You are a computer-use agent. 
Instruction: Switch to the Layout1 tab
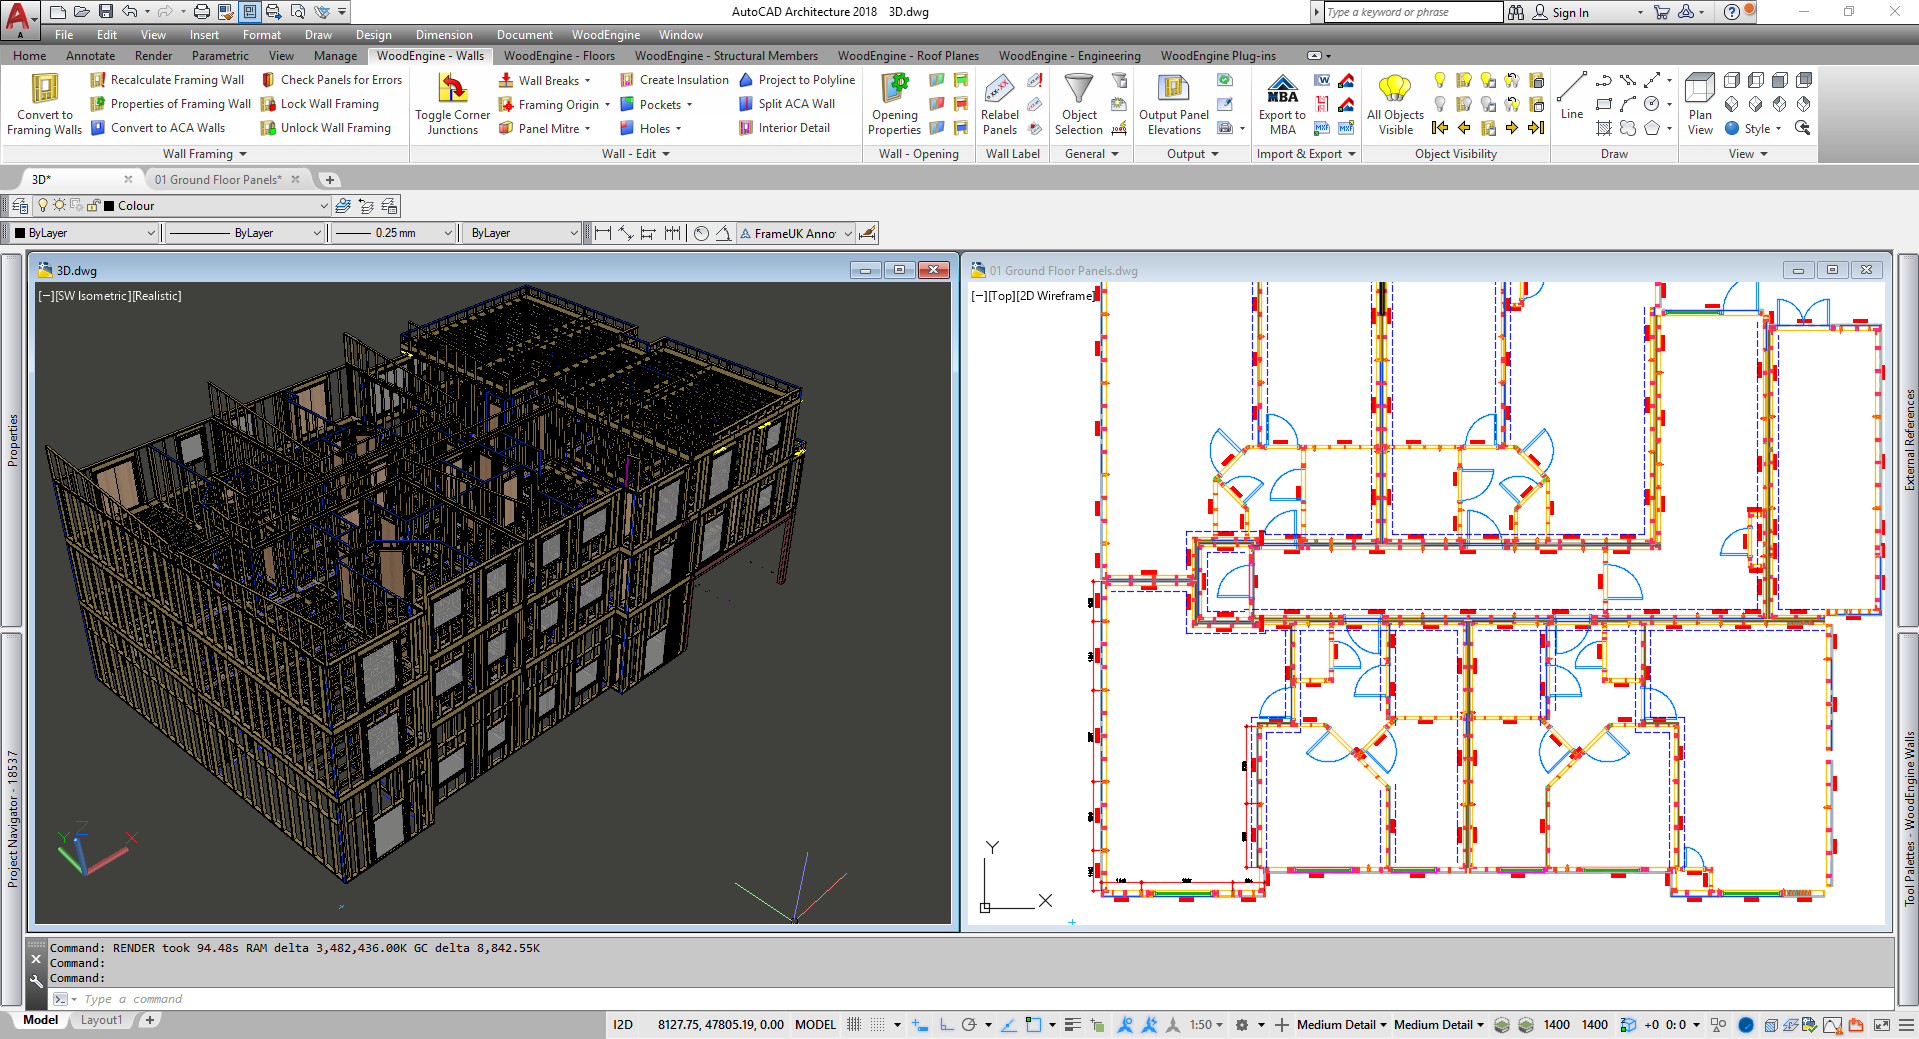tap(101, 1020)
